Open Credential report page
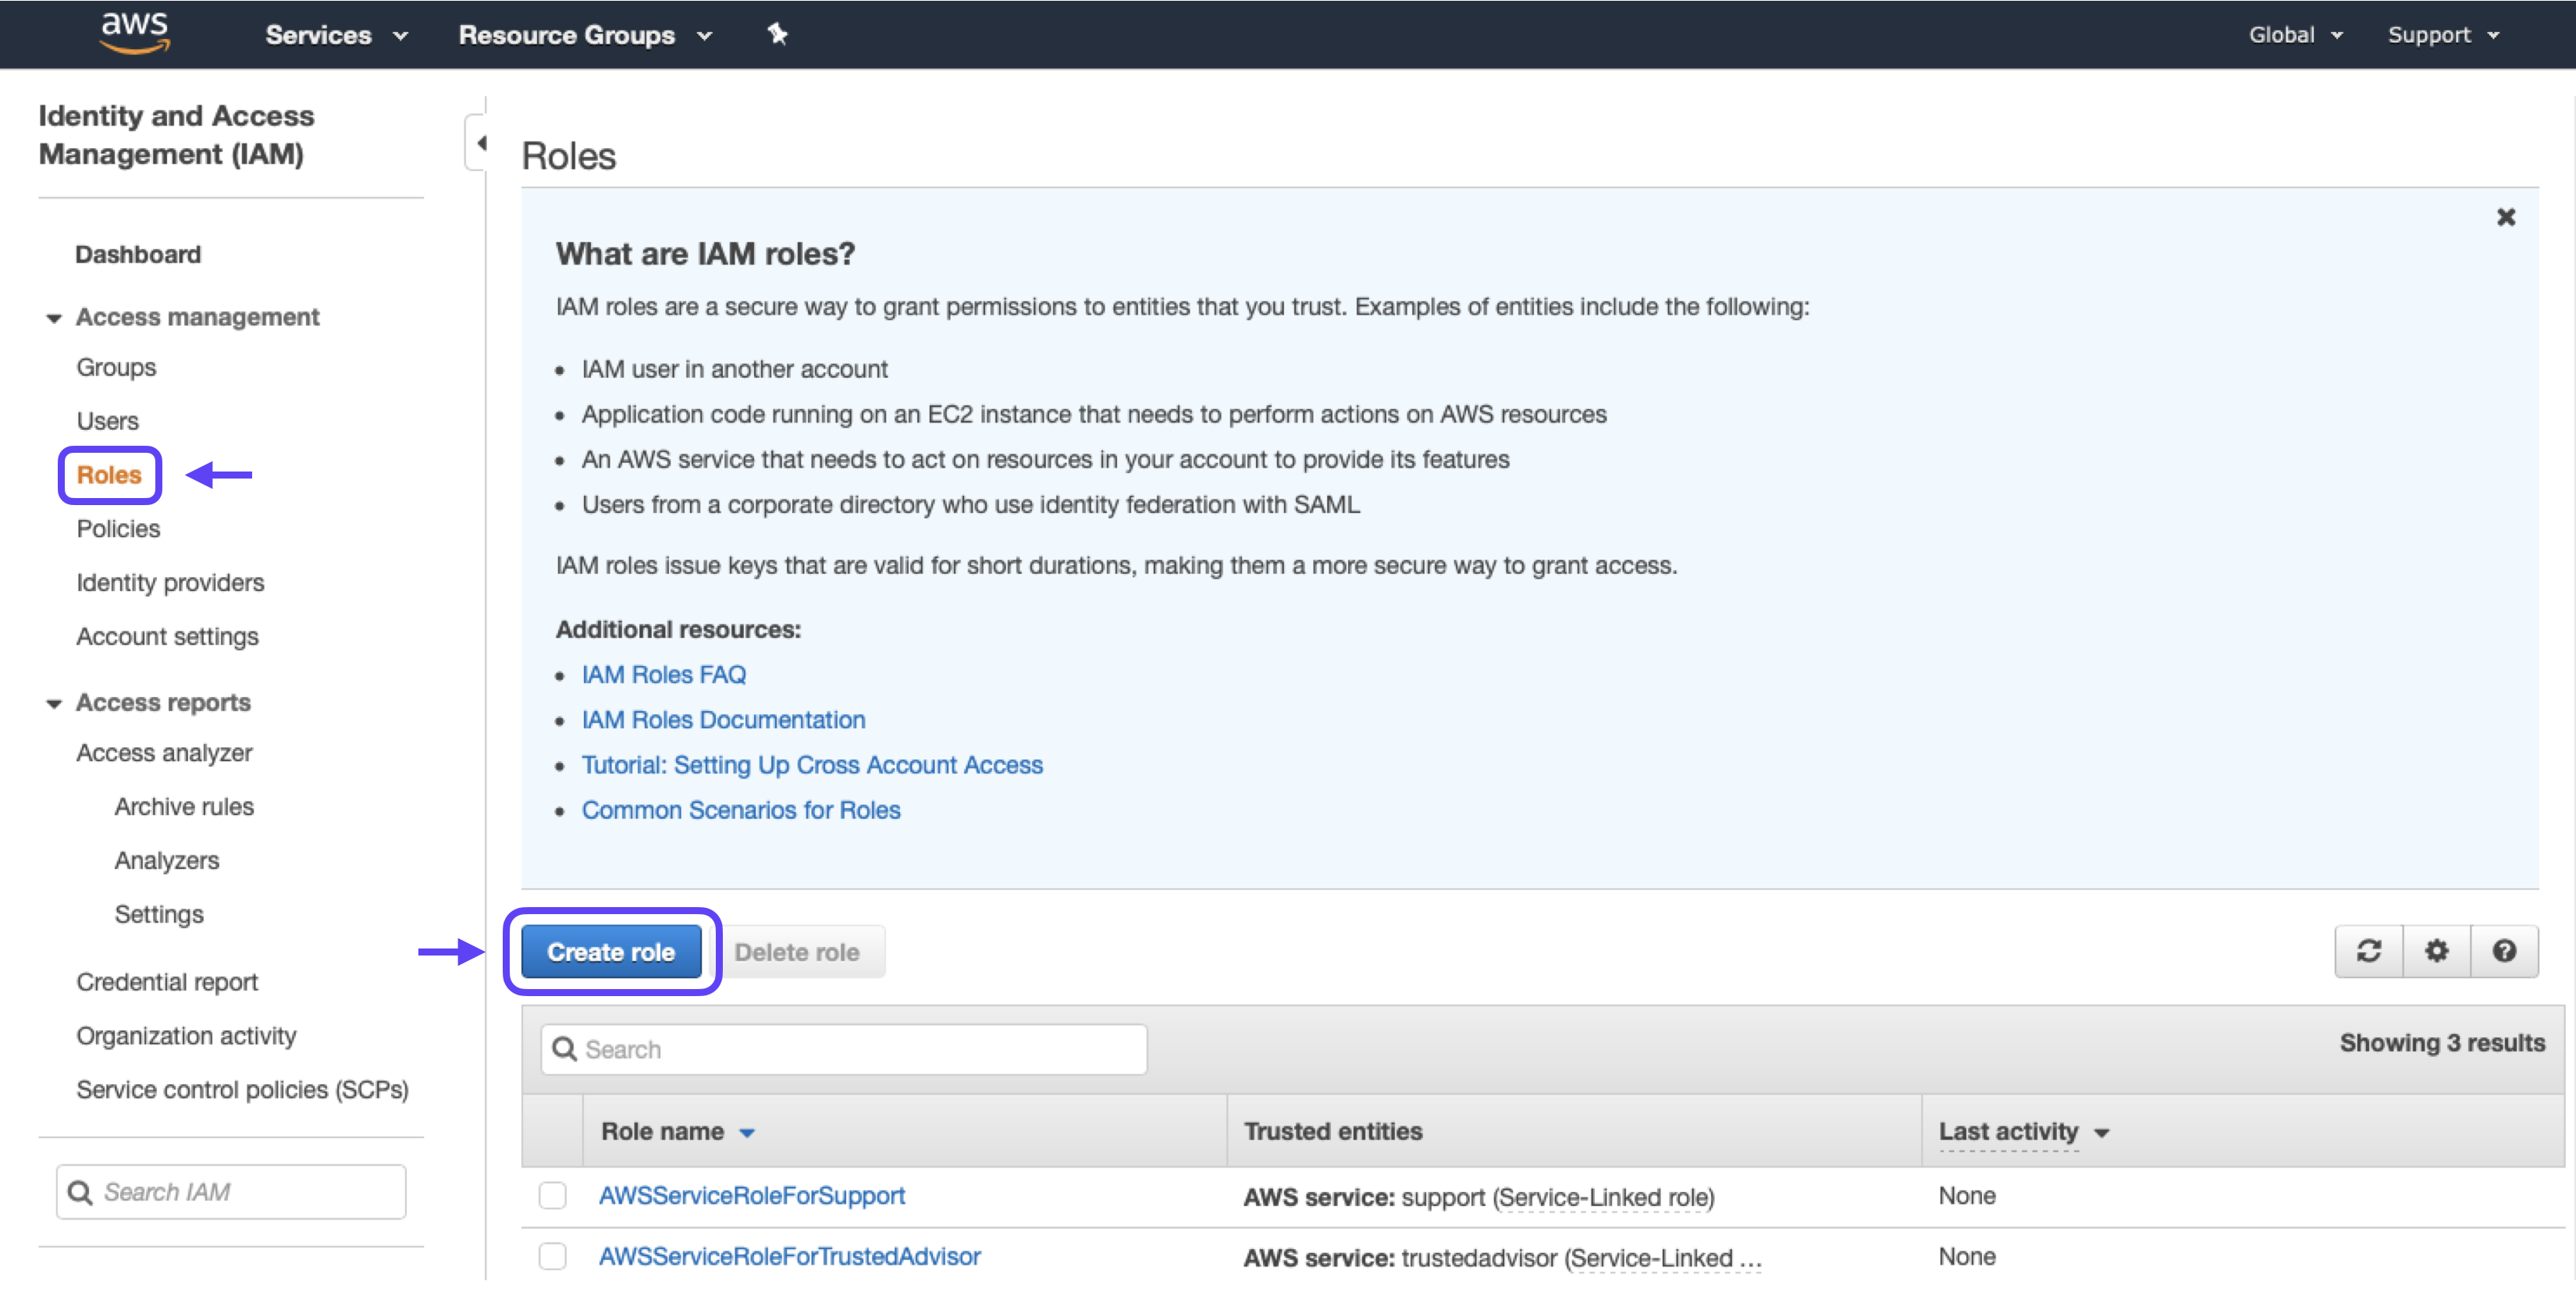This screenshot has width=2576, height=1299. tap(167, 983)
